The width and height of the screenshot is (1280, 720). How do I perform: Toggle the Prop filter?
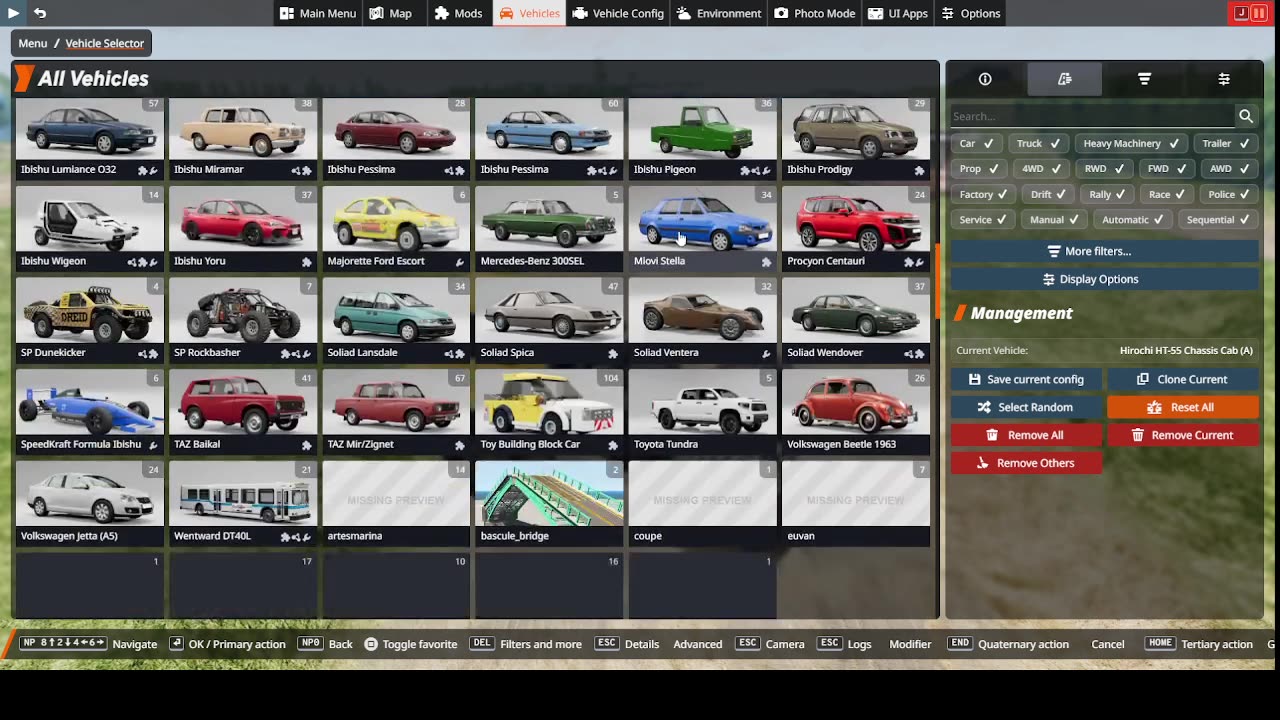[x=980, y=169]
